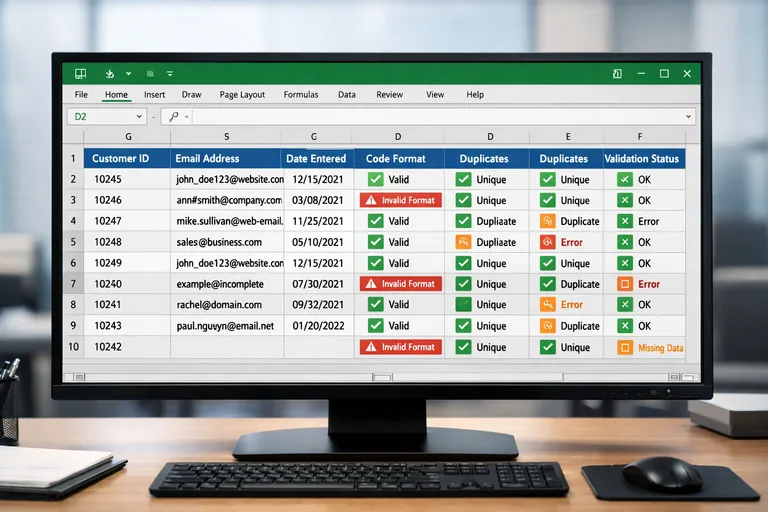Click the green X icon beside Error in row 4

coord(625,221)
